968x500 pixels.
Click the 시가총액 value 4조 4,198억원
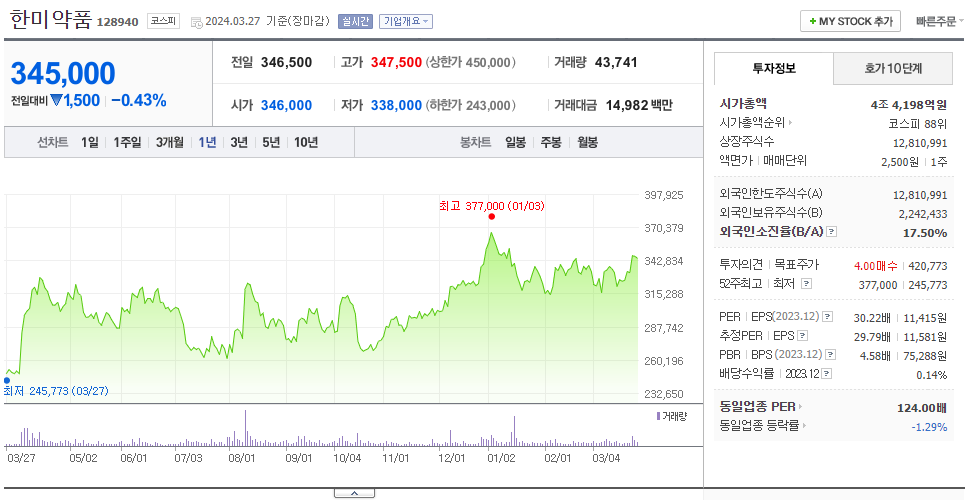tap(909, 104)
